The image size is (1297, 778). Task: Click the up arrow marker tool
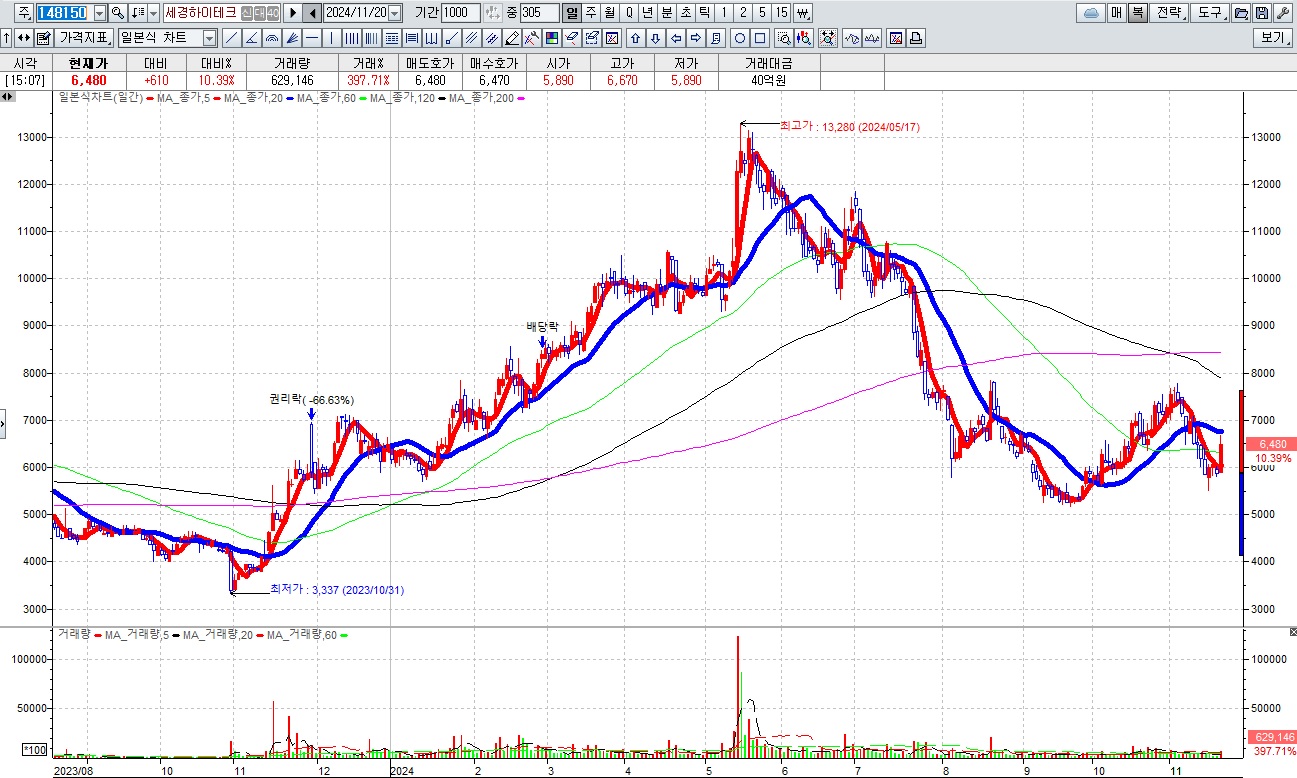pyautogui.click(x=636, y=38)
